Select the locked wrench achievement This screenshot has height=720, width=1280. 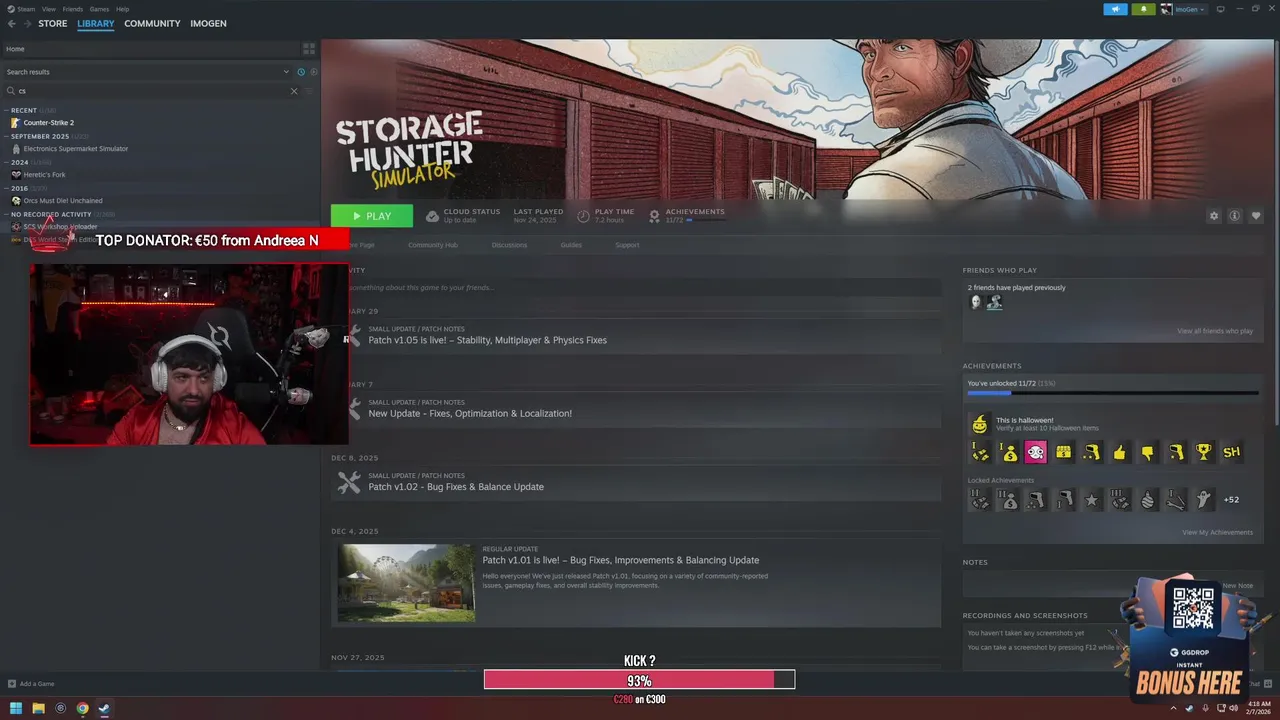[1175, 499]
